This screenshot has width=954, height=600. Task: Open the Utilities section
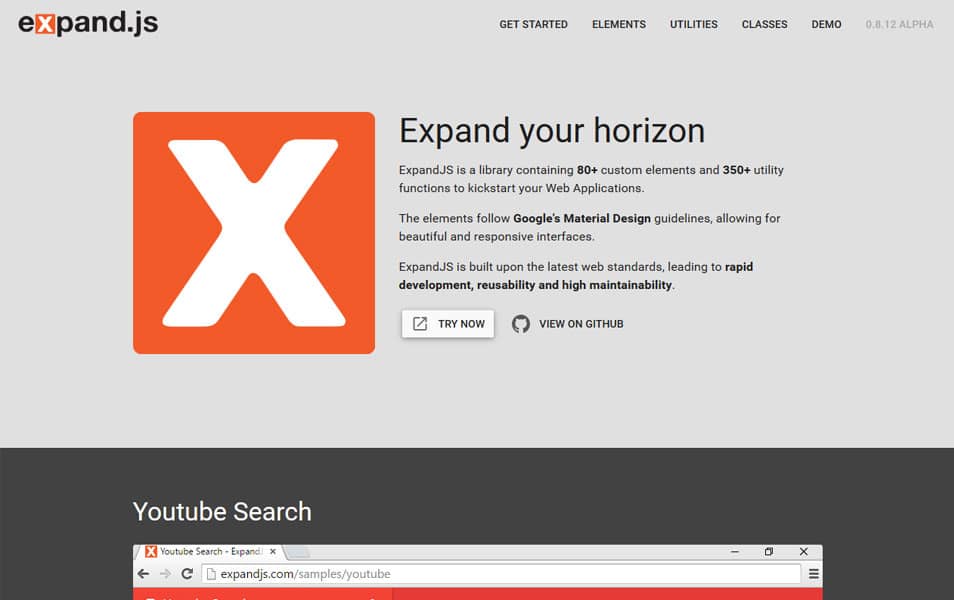click(x=694, y=24)
